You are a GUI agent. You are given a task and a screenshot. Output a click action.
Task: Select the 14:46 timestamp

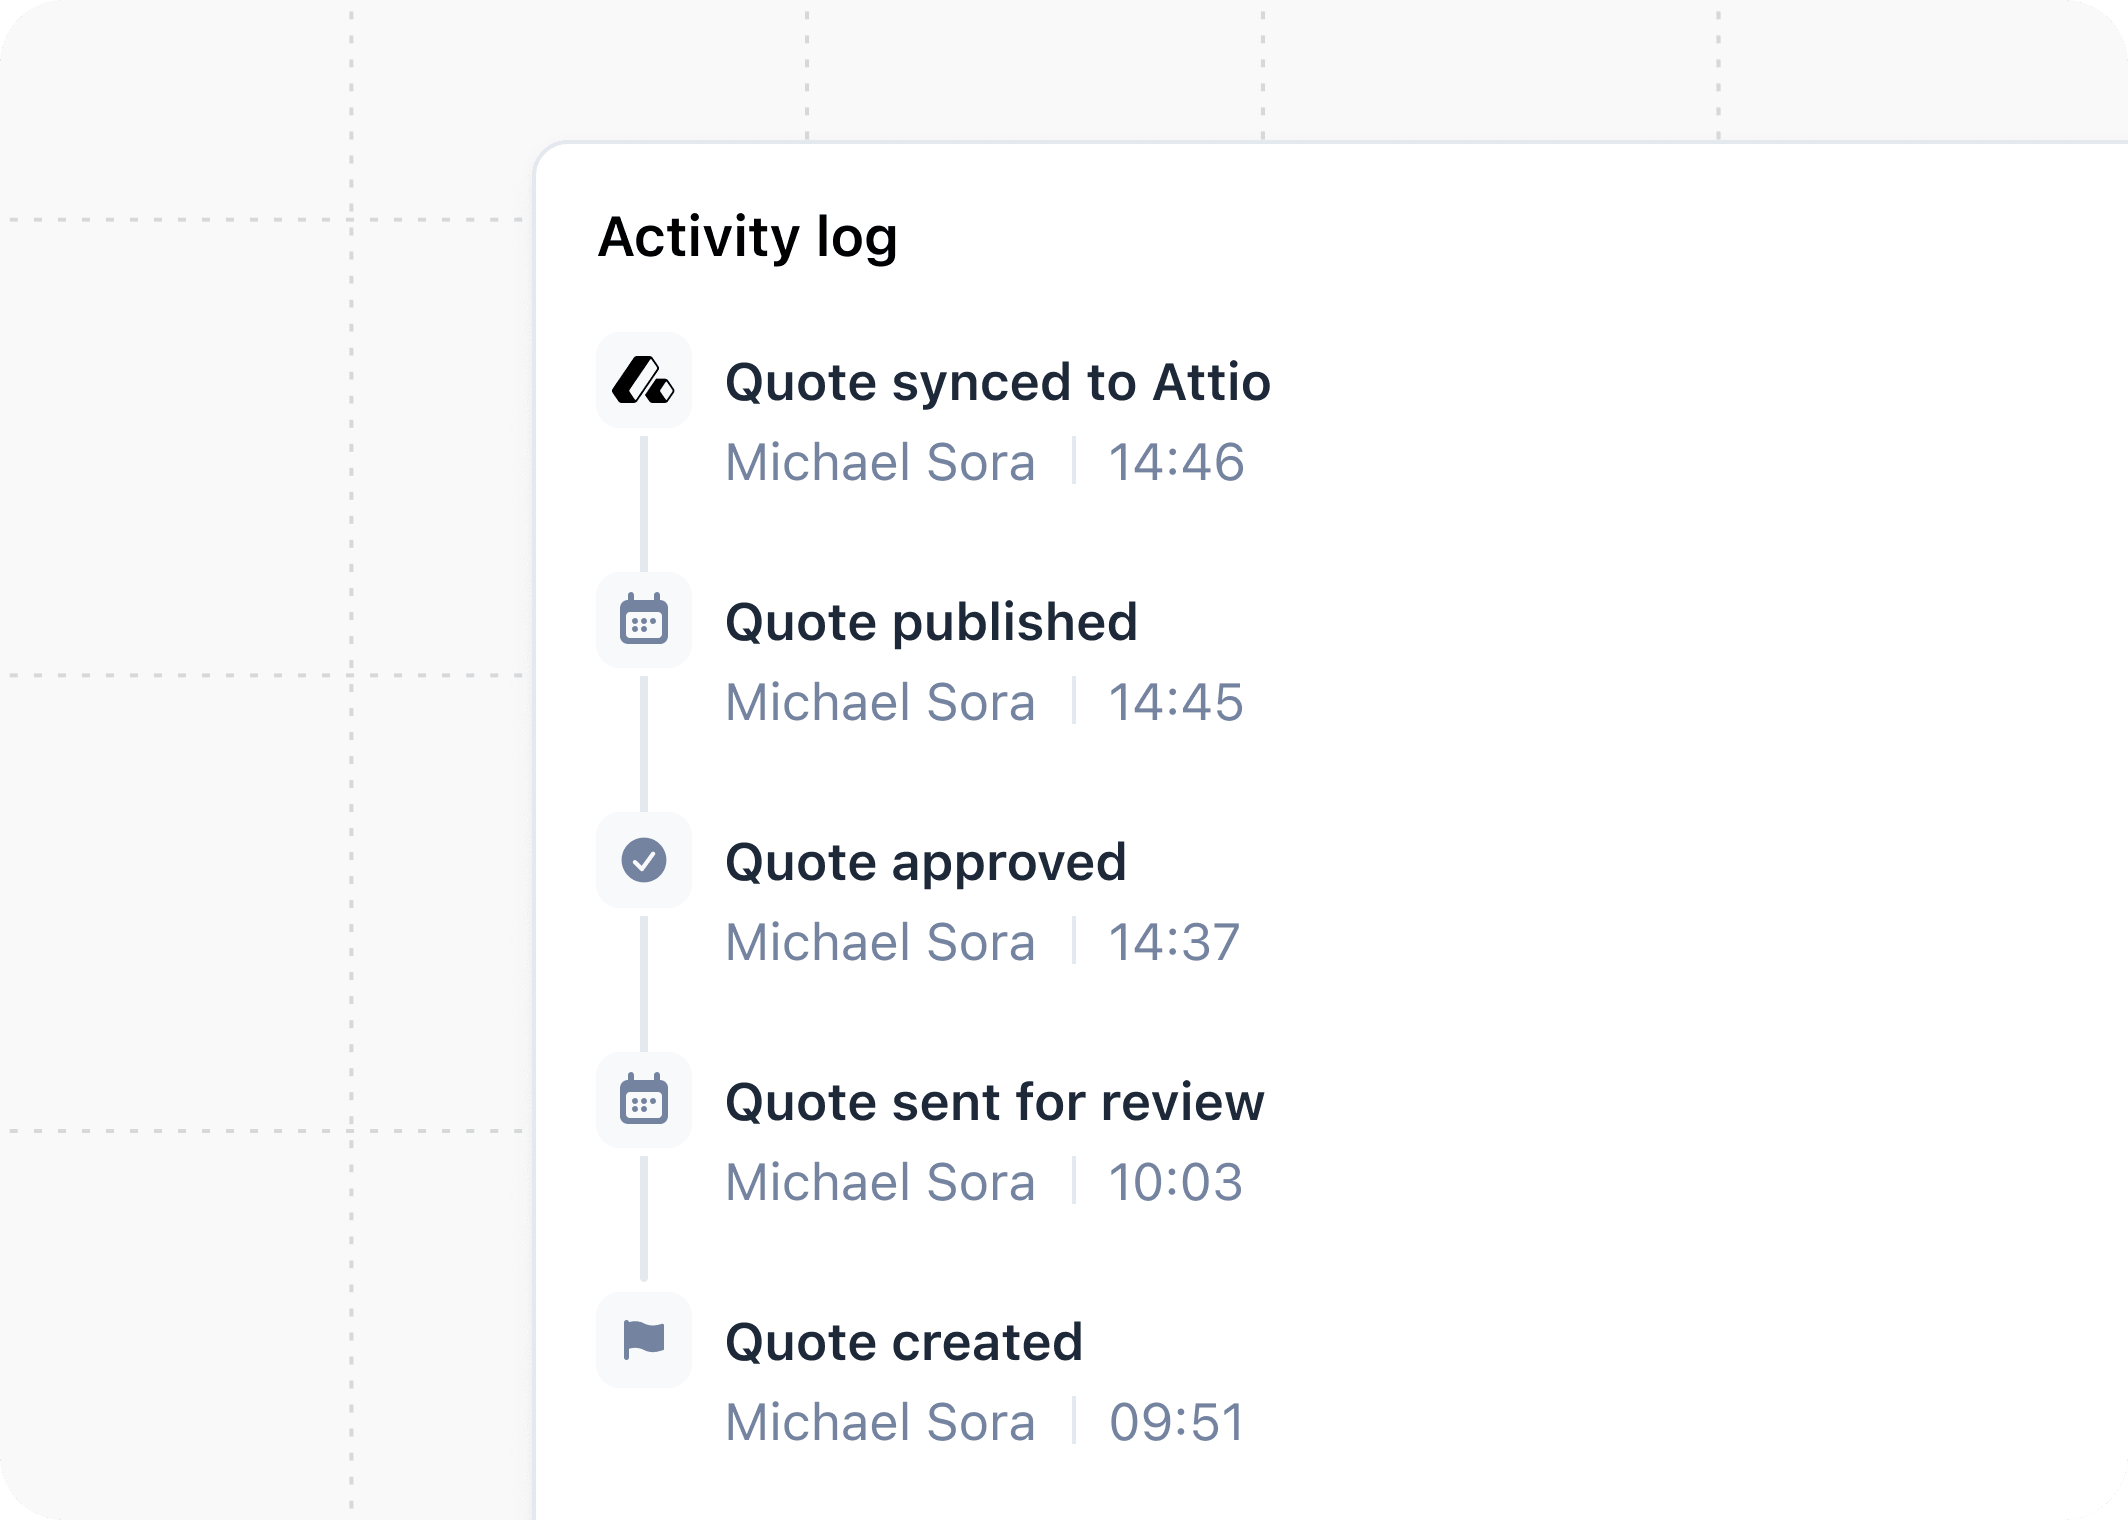tap(1176, 461)
